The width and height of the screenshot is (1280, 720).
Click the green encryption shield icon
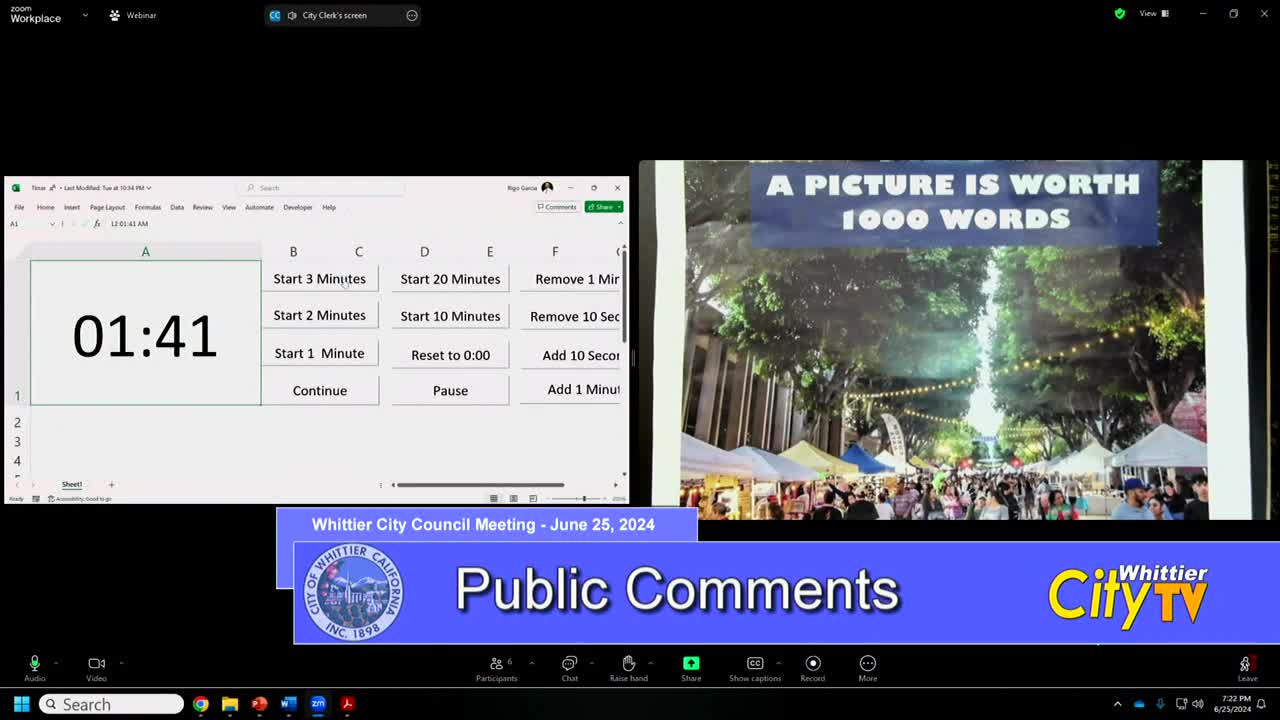(1119, 14)
